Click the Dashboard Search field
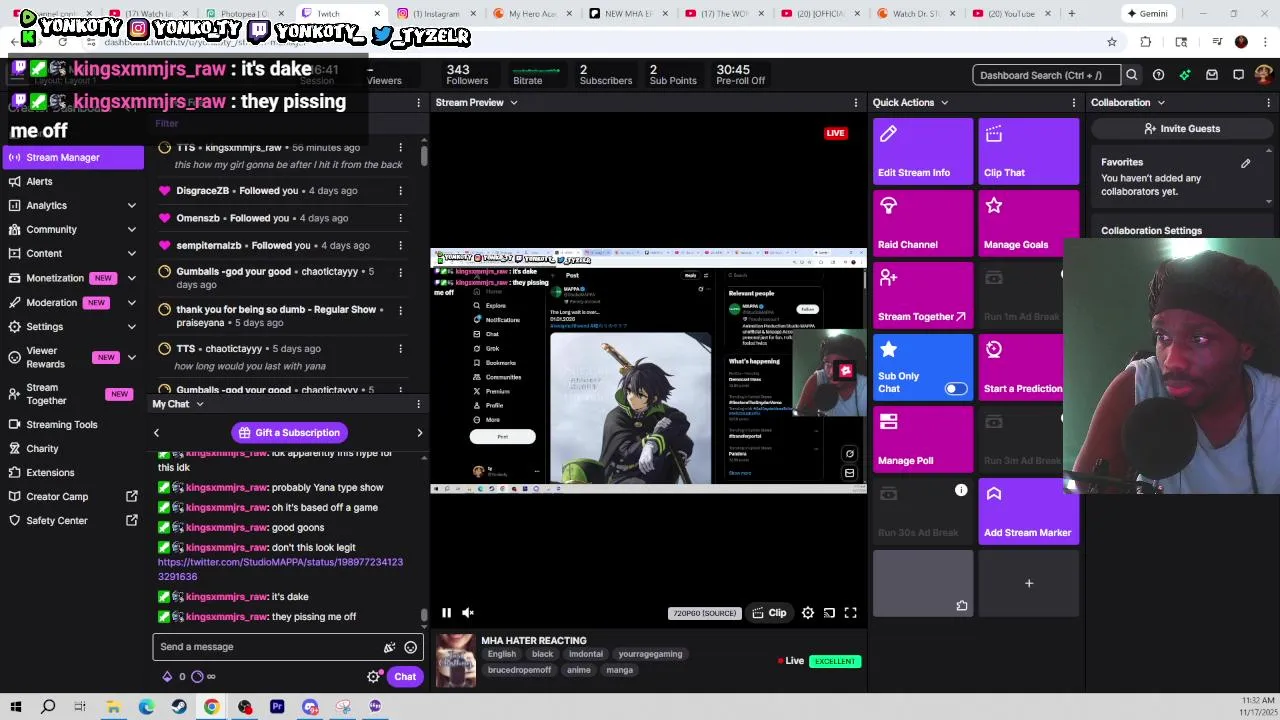 [1046, 75]
